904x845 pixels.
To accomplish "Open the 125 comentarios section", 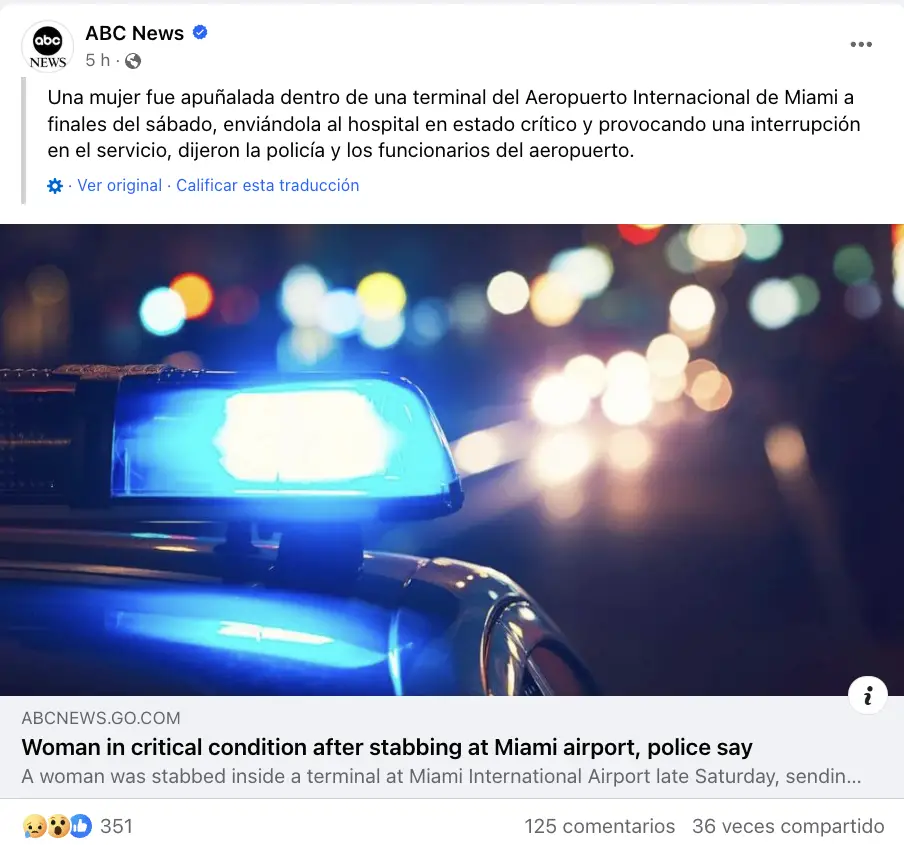I will 600,826.
